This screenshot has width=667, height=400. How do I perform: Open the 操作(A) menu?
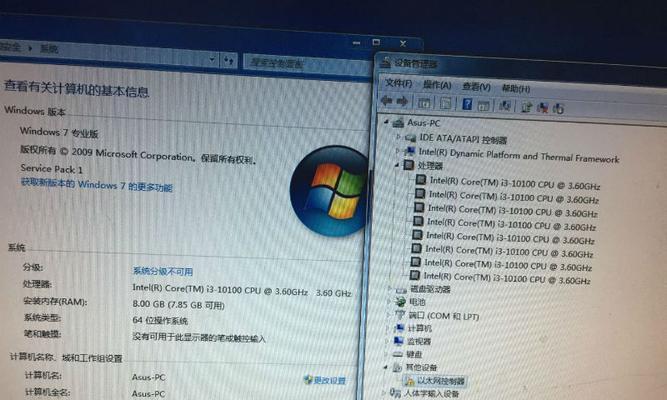pos(437,85)
